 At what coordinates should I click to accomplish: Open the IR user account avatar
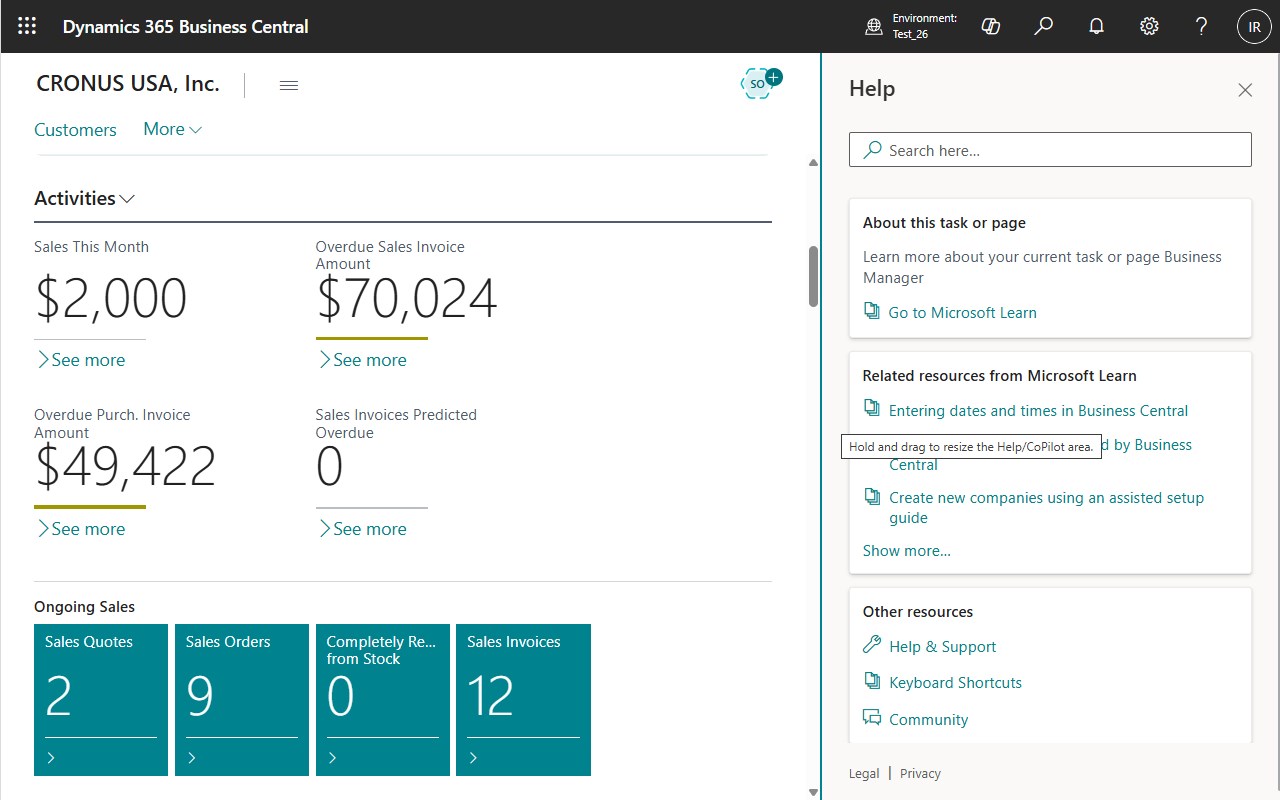coord(1254,26)
